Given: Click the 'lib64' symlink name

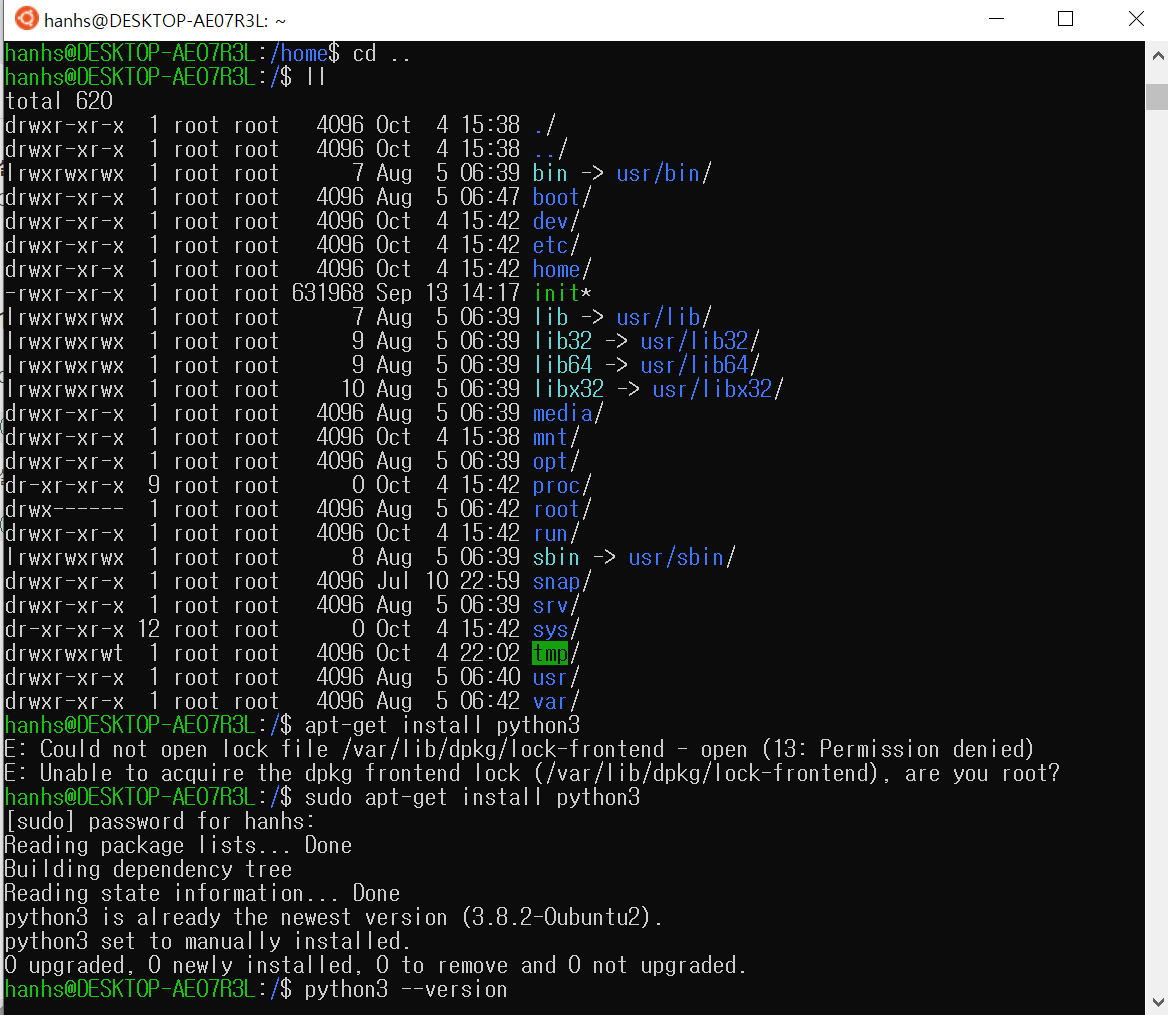Looking at the screenshot, I should [x=562, y=365].
